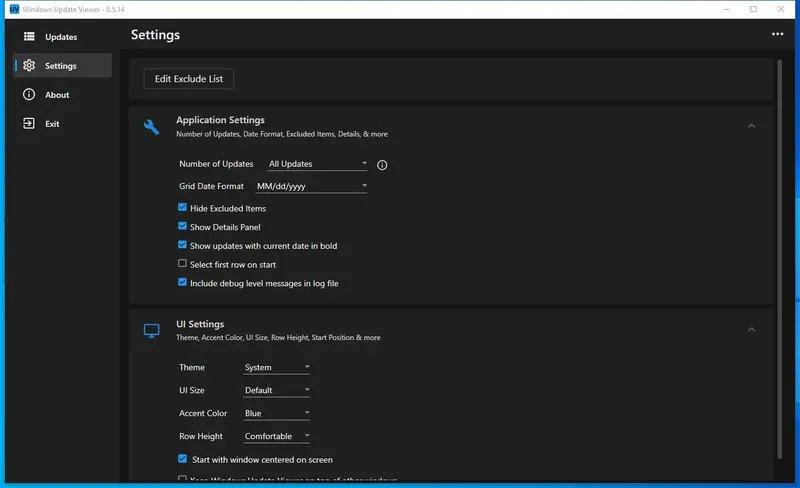Disable Start with window centered on screen
The width and height of the screenshot is (800, 488).
point(183,459)
